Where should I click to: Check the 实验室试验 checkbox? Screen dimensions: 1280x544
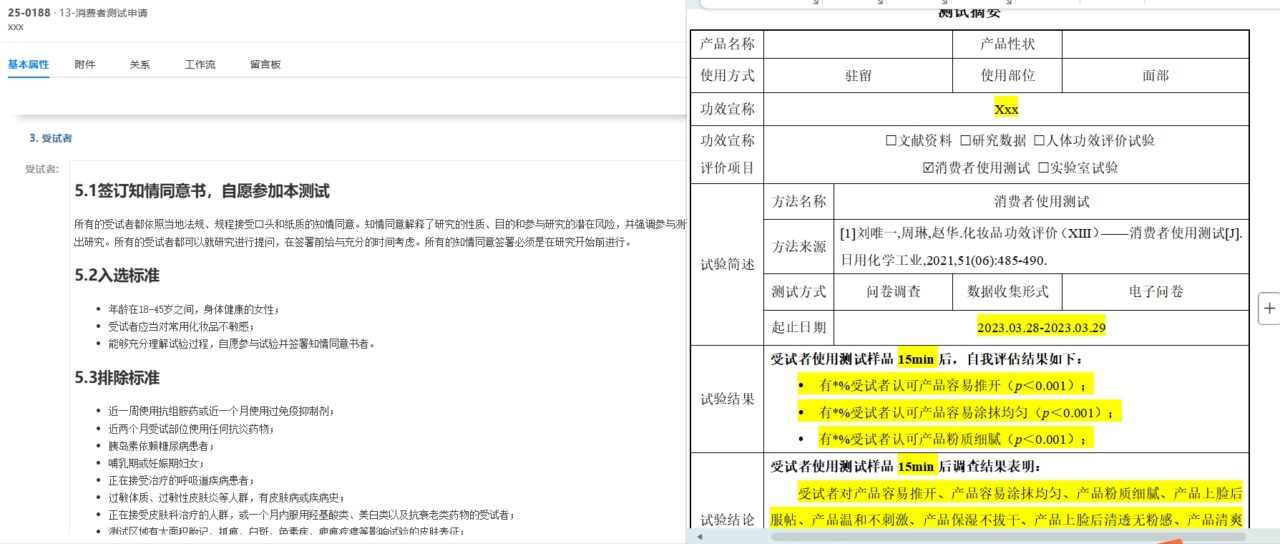[1043, 168]
